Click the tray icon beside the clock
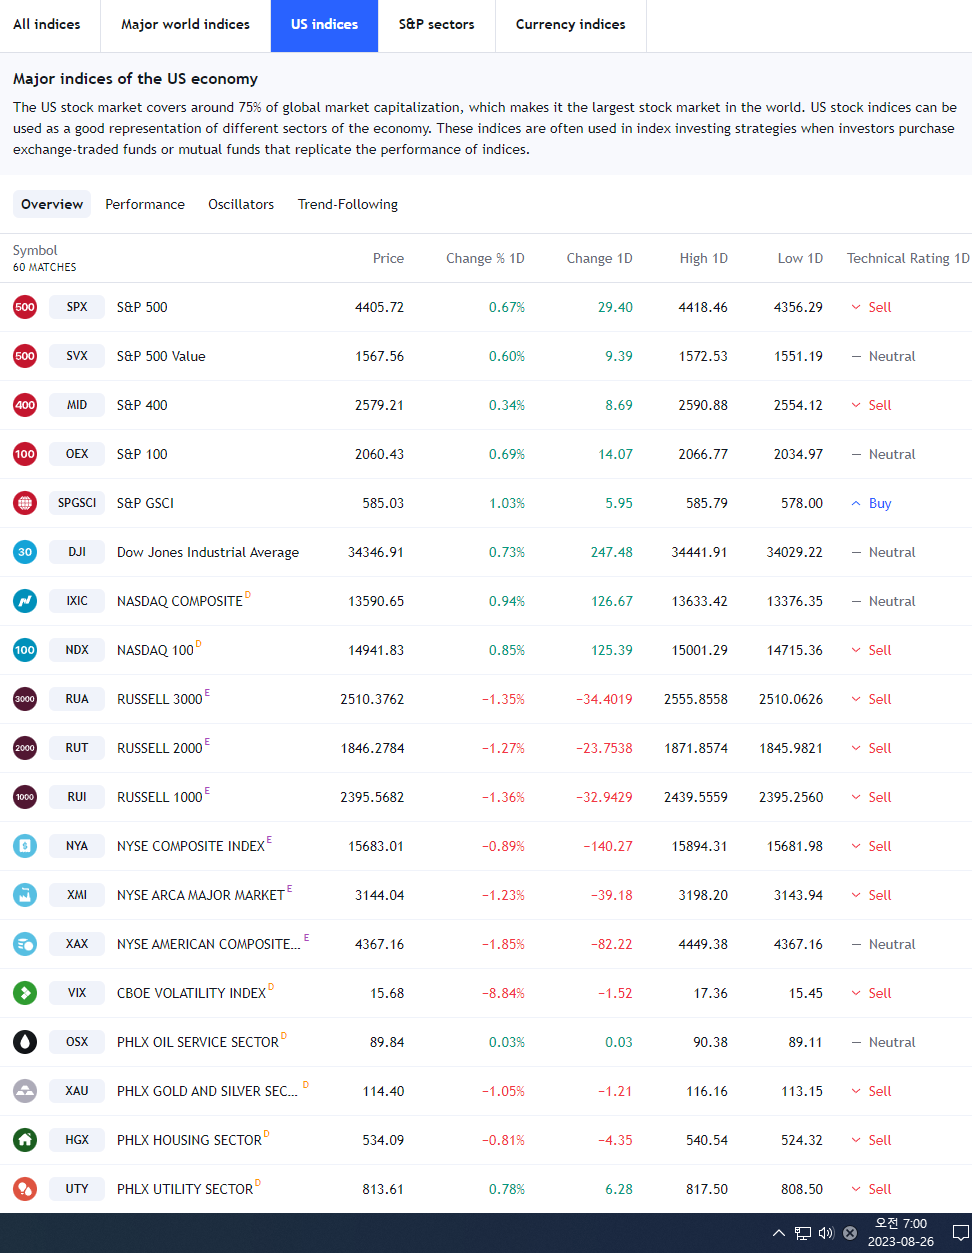972x1253 pixels. pos(850,1233)
